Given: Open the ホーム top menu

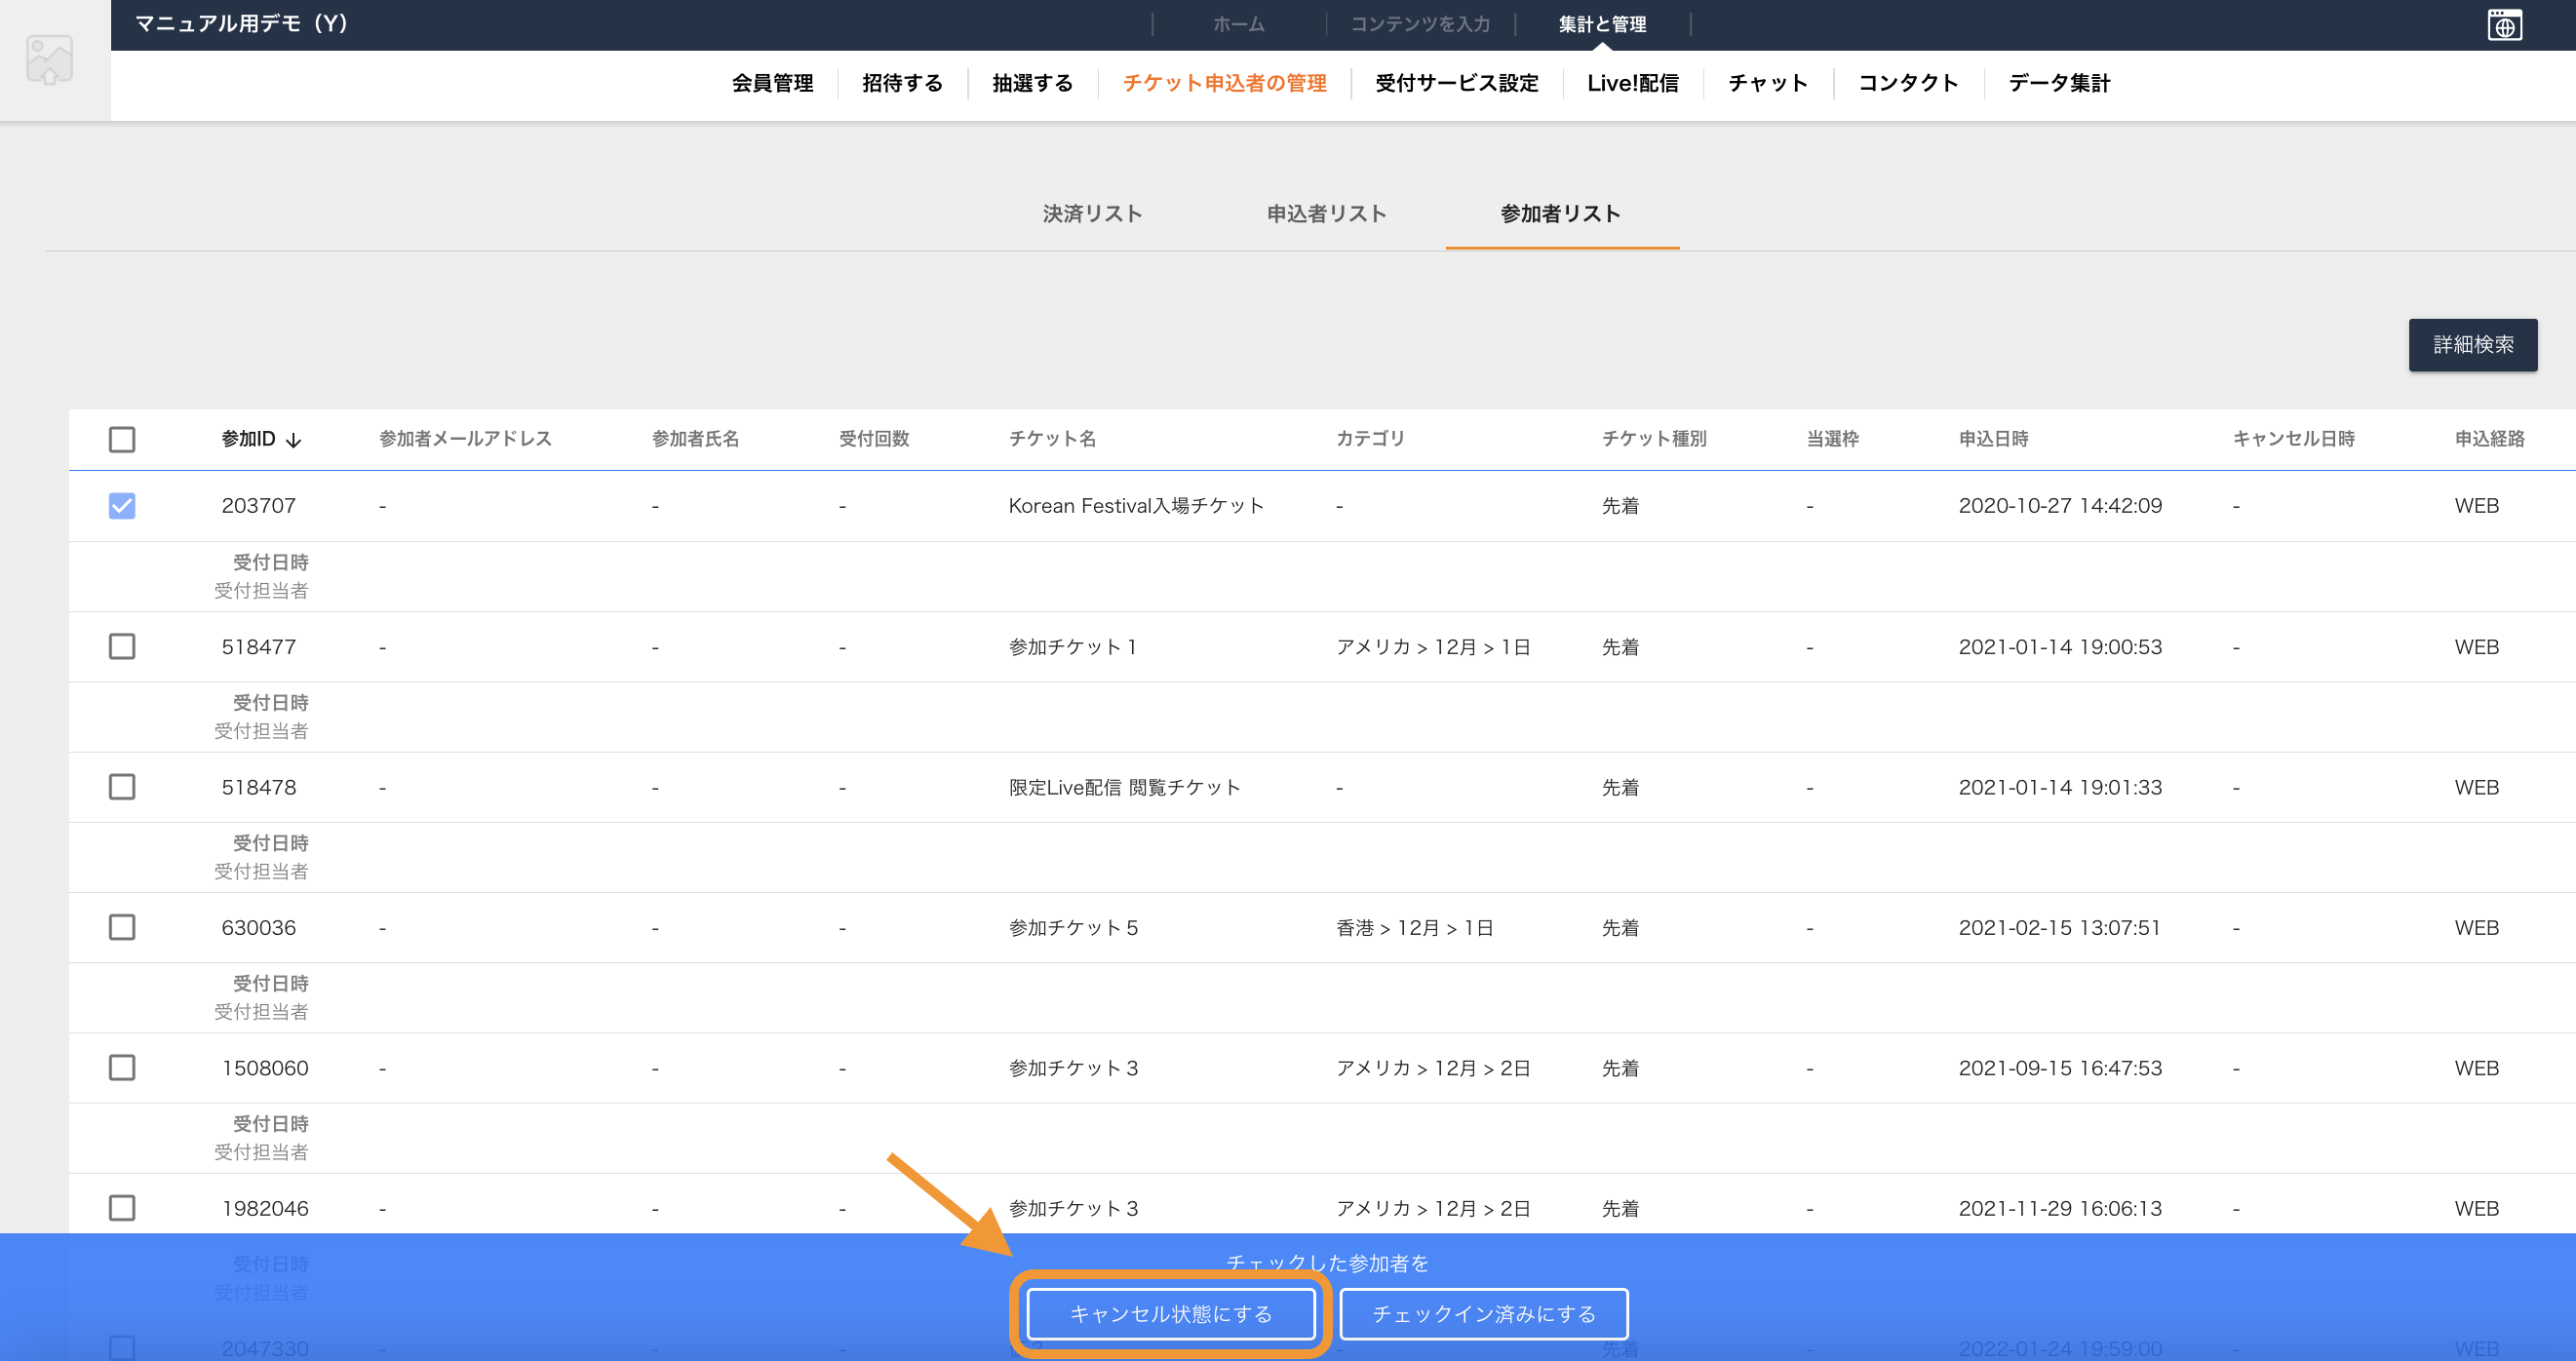Looking at the screenshot, I should tap(1238, 24).
